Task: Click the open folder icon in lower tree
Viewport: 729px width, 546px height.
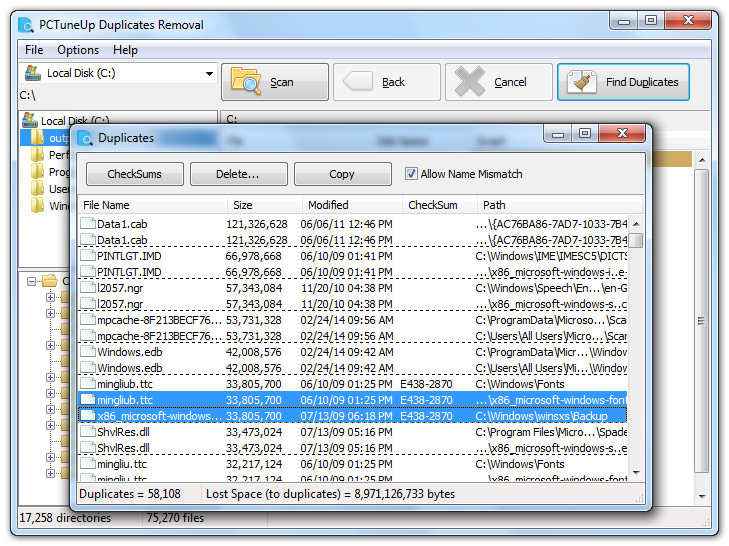Action: 50,281
